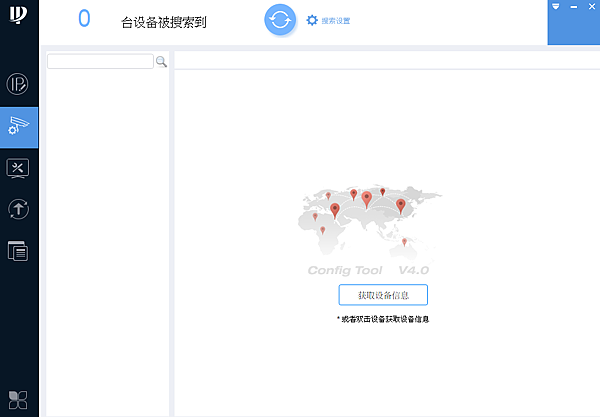
Task: Click the device count number 0
Action: (x=84, y=18)
